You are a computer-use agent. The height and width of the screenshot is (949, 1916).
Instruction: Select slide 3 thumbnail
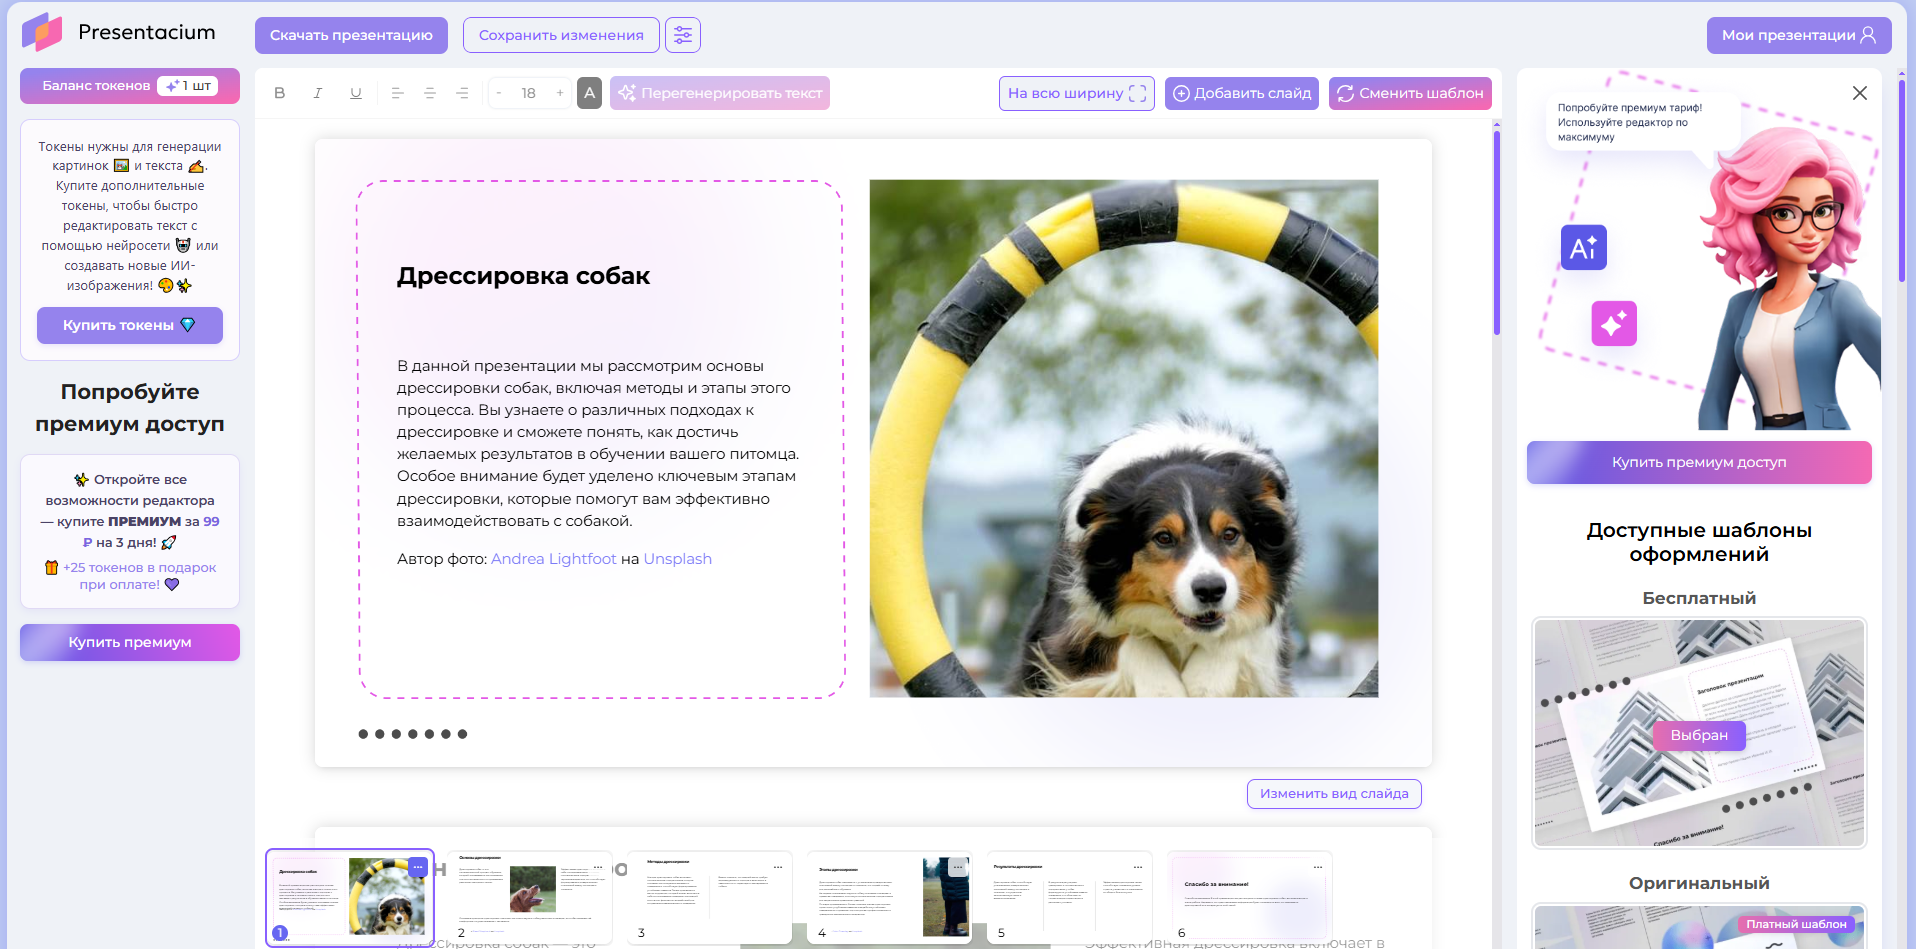tap(710, 896)
